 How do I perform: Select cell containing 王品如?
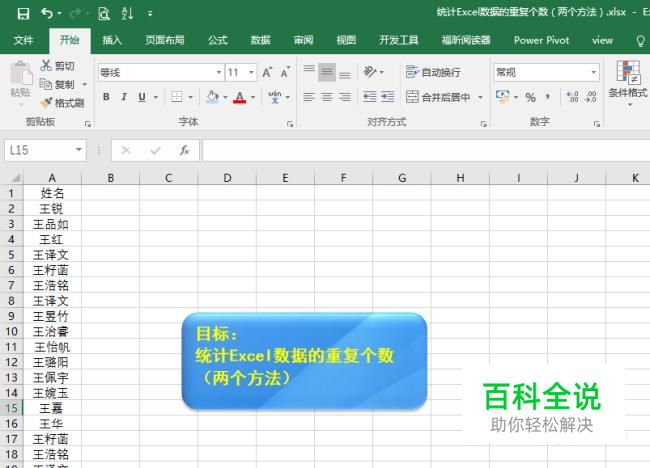[x=52, y=224]
